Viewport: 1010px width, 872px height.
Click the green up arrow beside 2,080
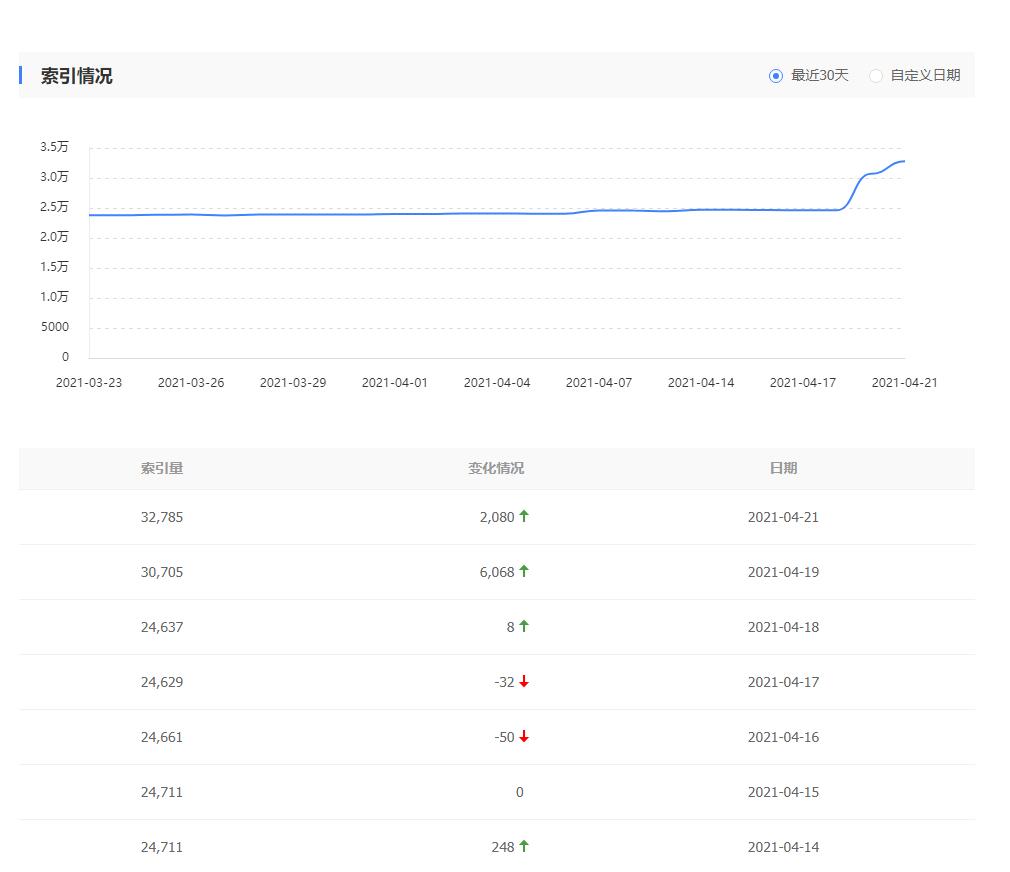point(525,517)
